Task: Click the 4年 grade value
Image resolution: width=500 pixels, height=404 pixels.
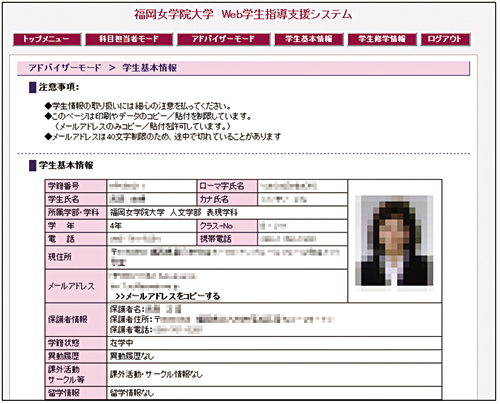Action: tap(116, 226)
